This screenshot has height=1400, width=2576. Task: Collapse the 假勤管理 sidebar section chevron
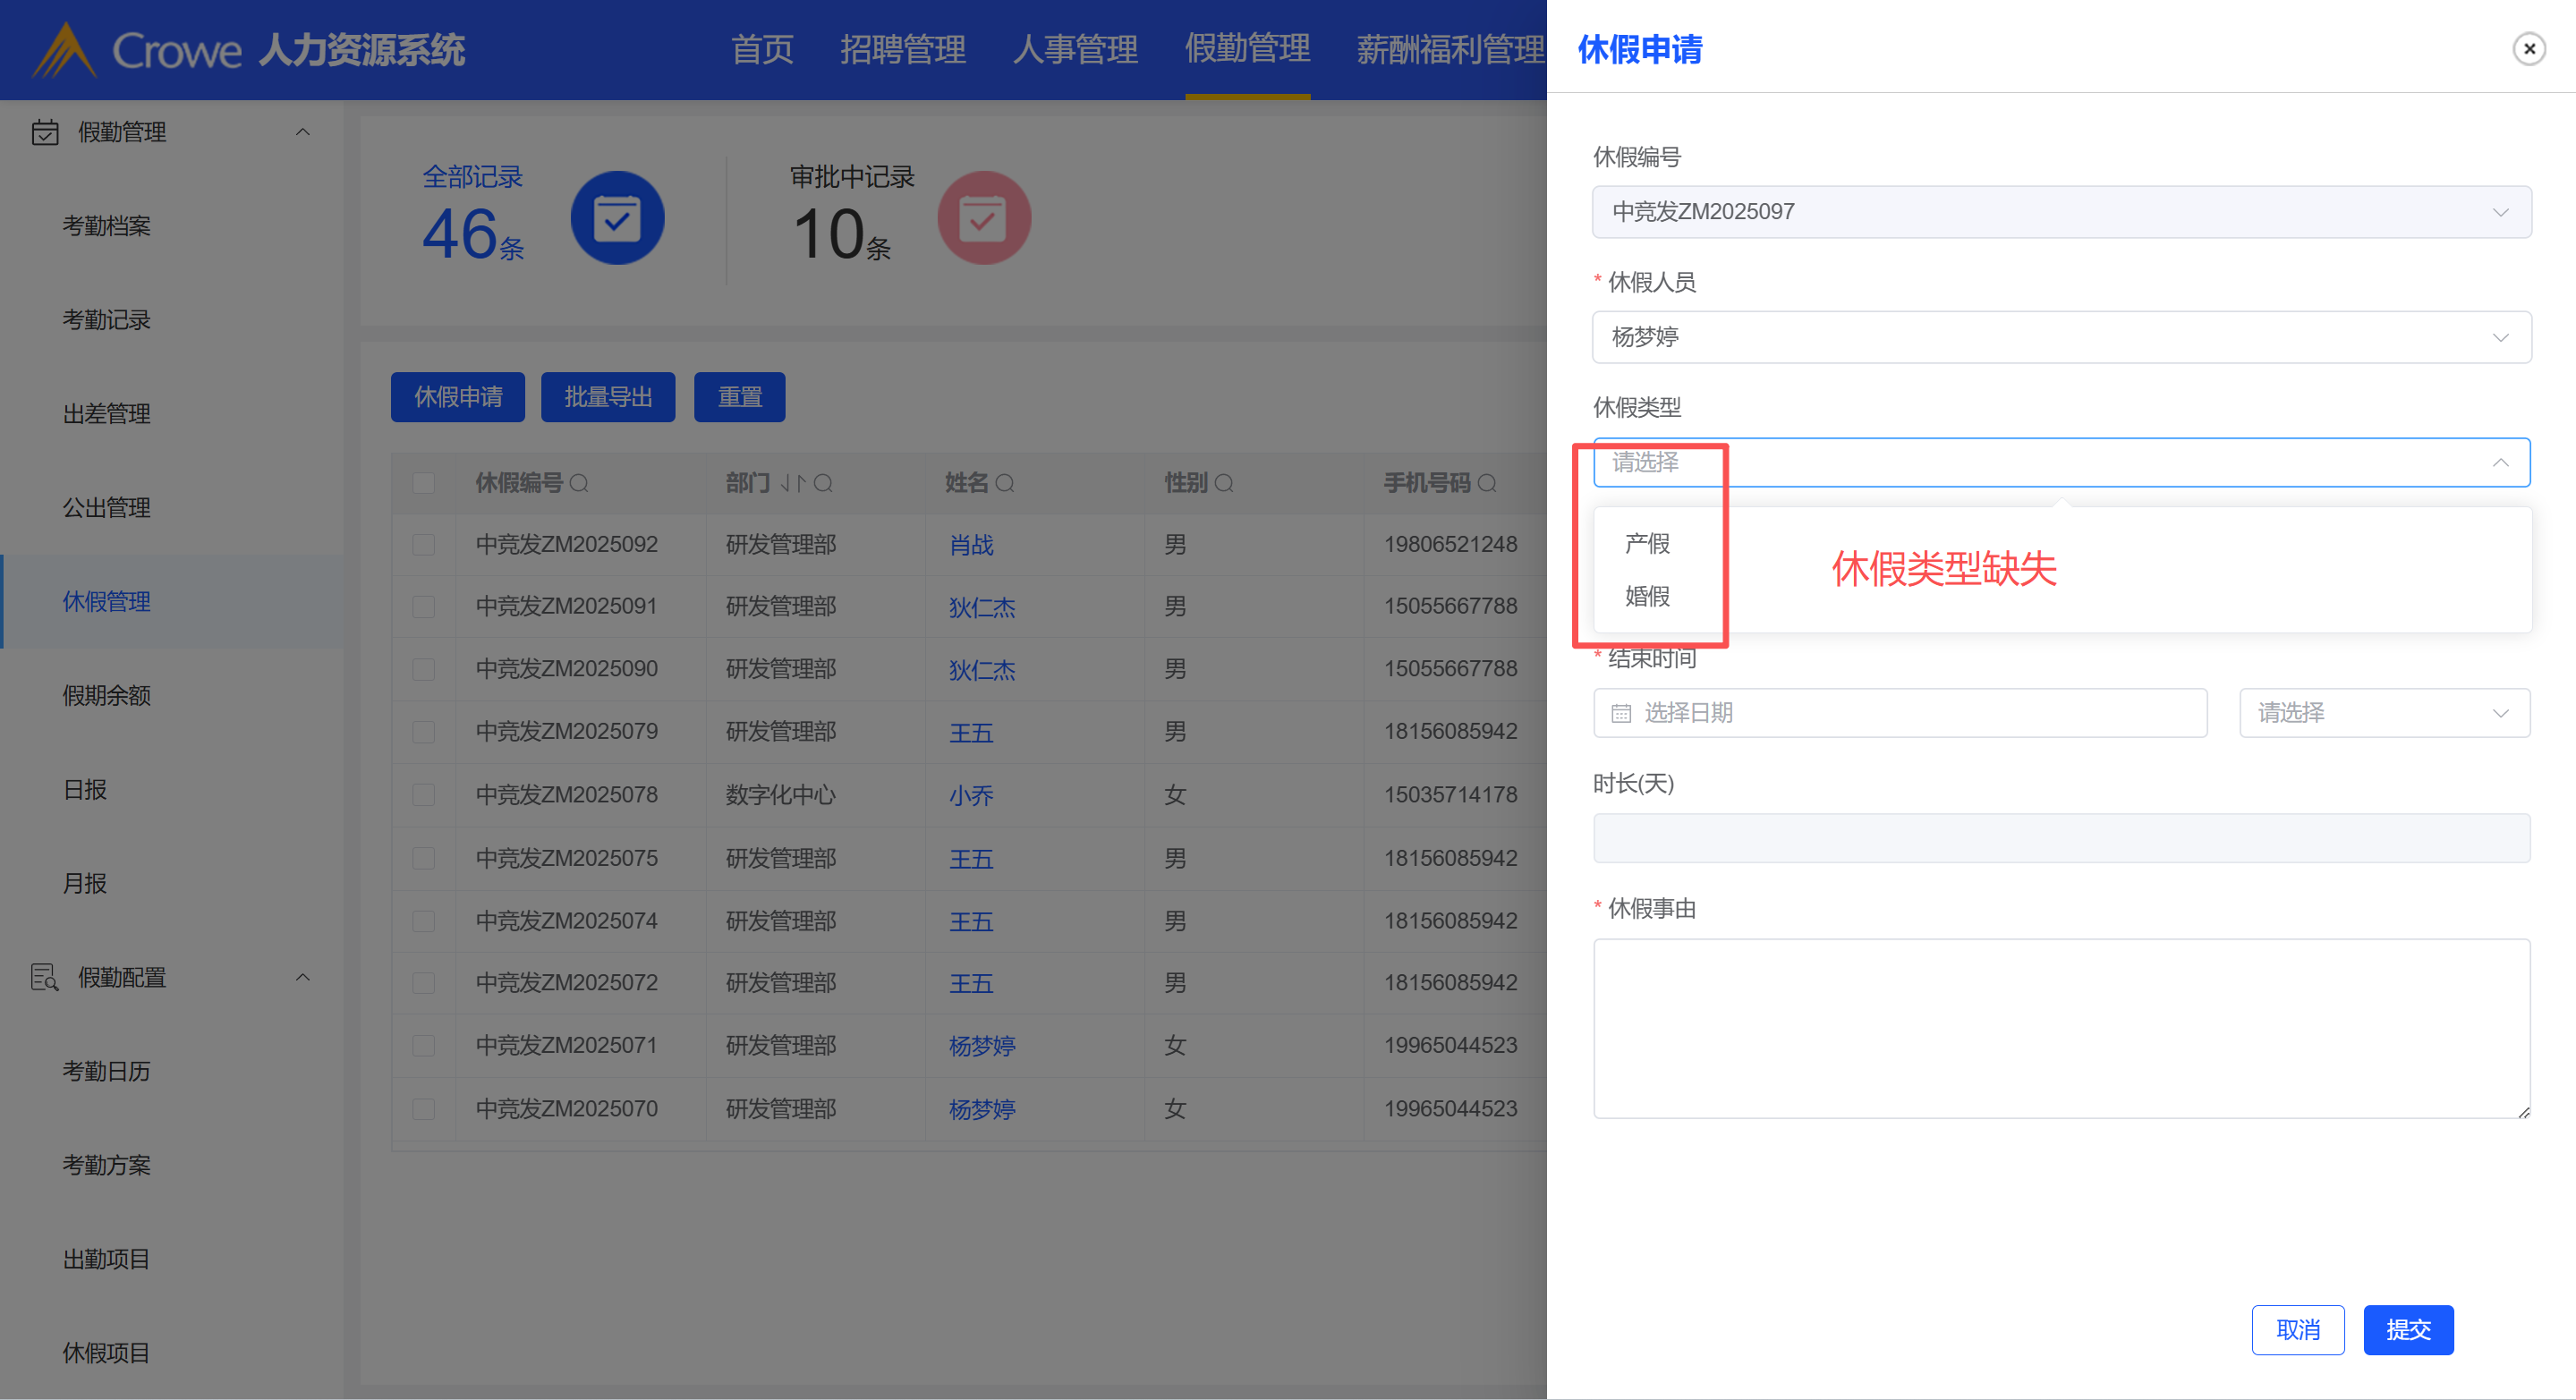[x=303, y=132]
